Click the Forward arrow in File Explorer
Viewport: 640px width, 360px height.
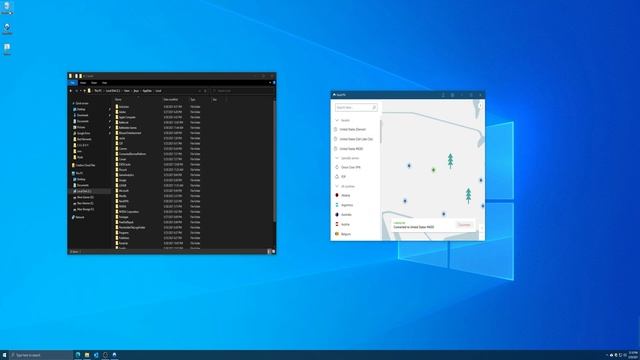tap(76, 91)
